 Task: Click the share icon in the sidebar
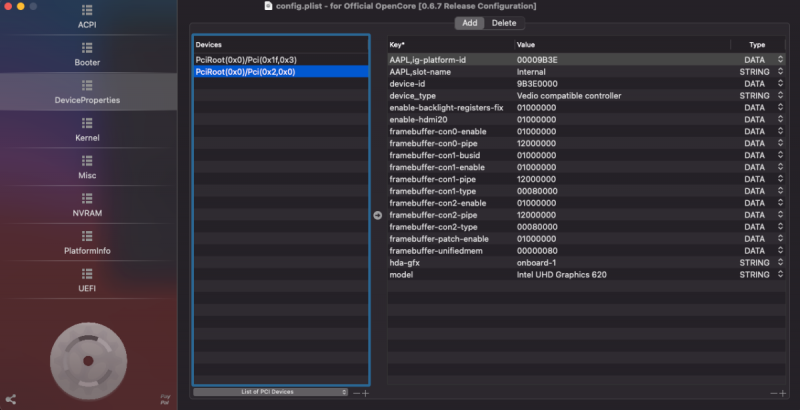coord(11,399)
